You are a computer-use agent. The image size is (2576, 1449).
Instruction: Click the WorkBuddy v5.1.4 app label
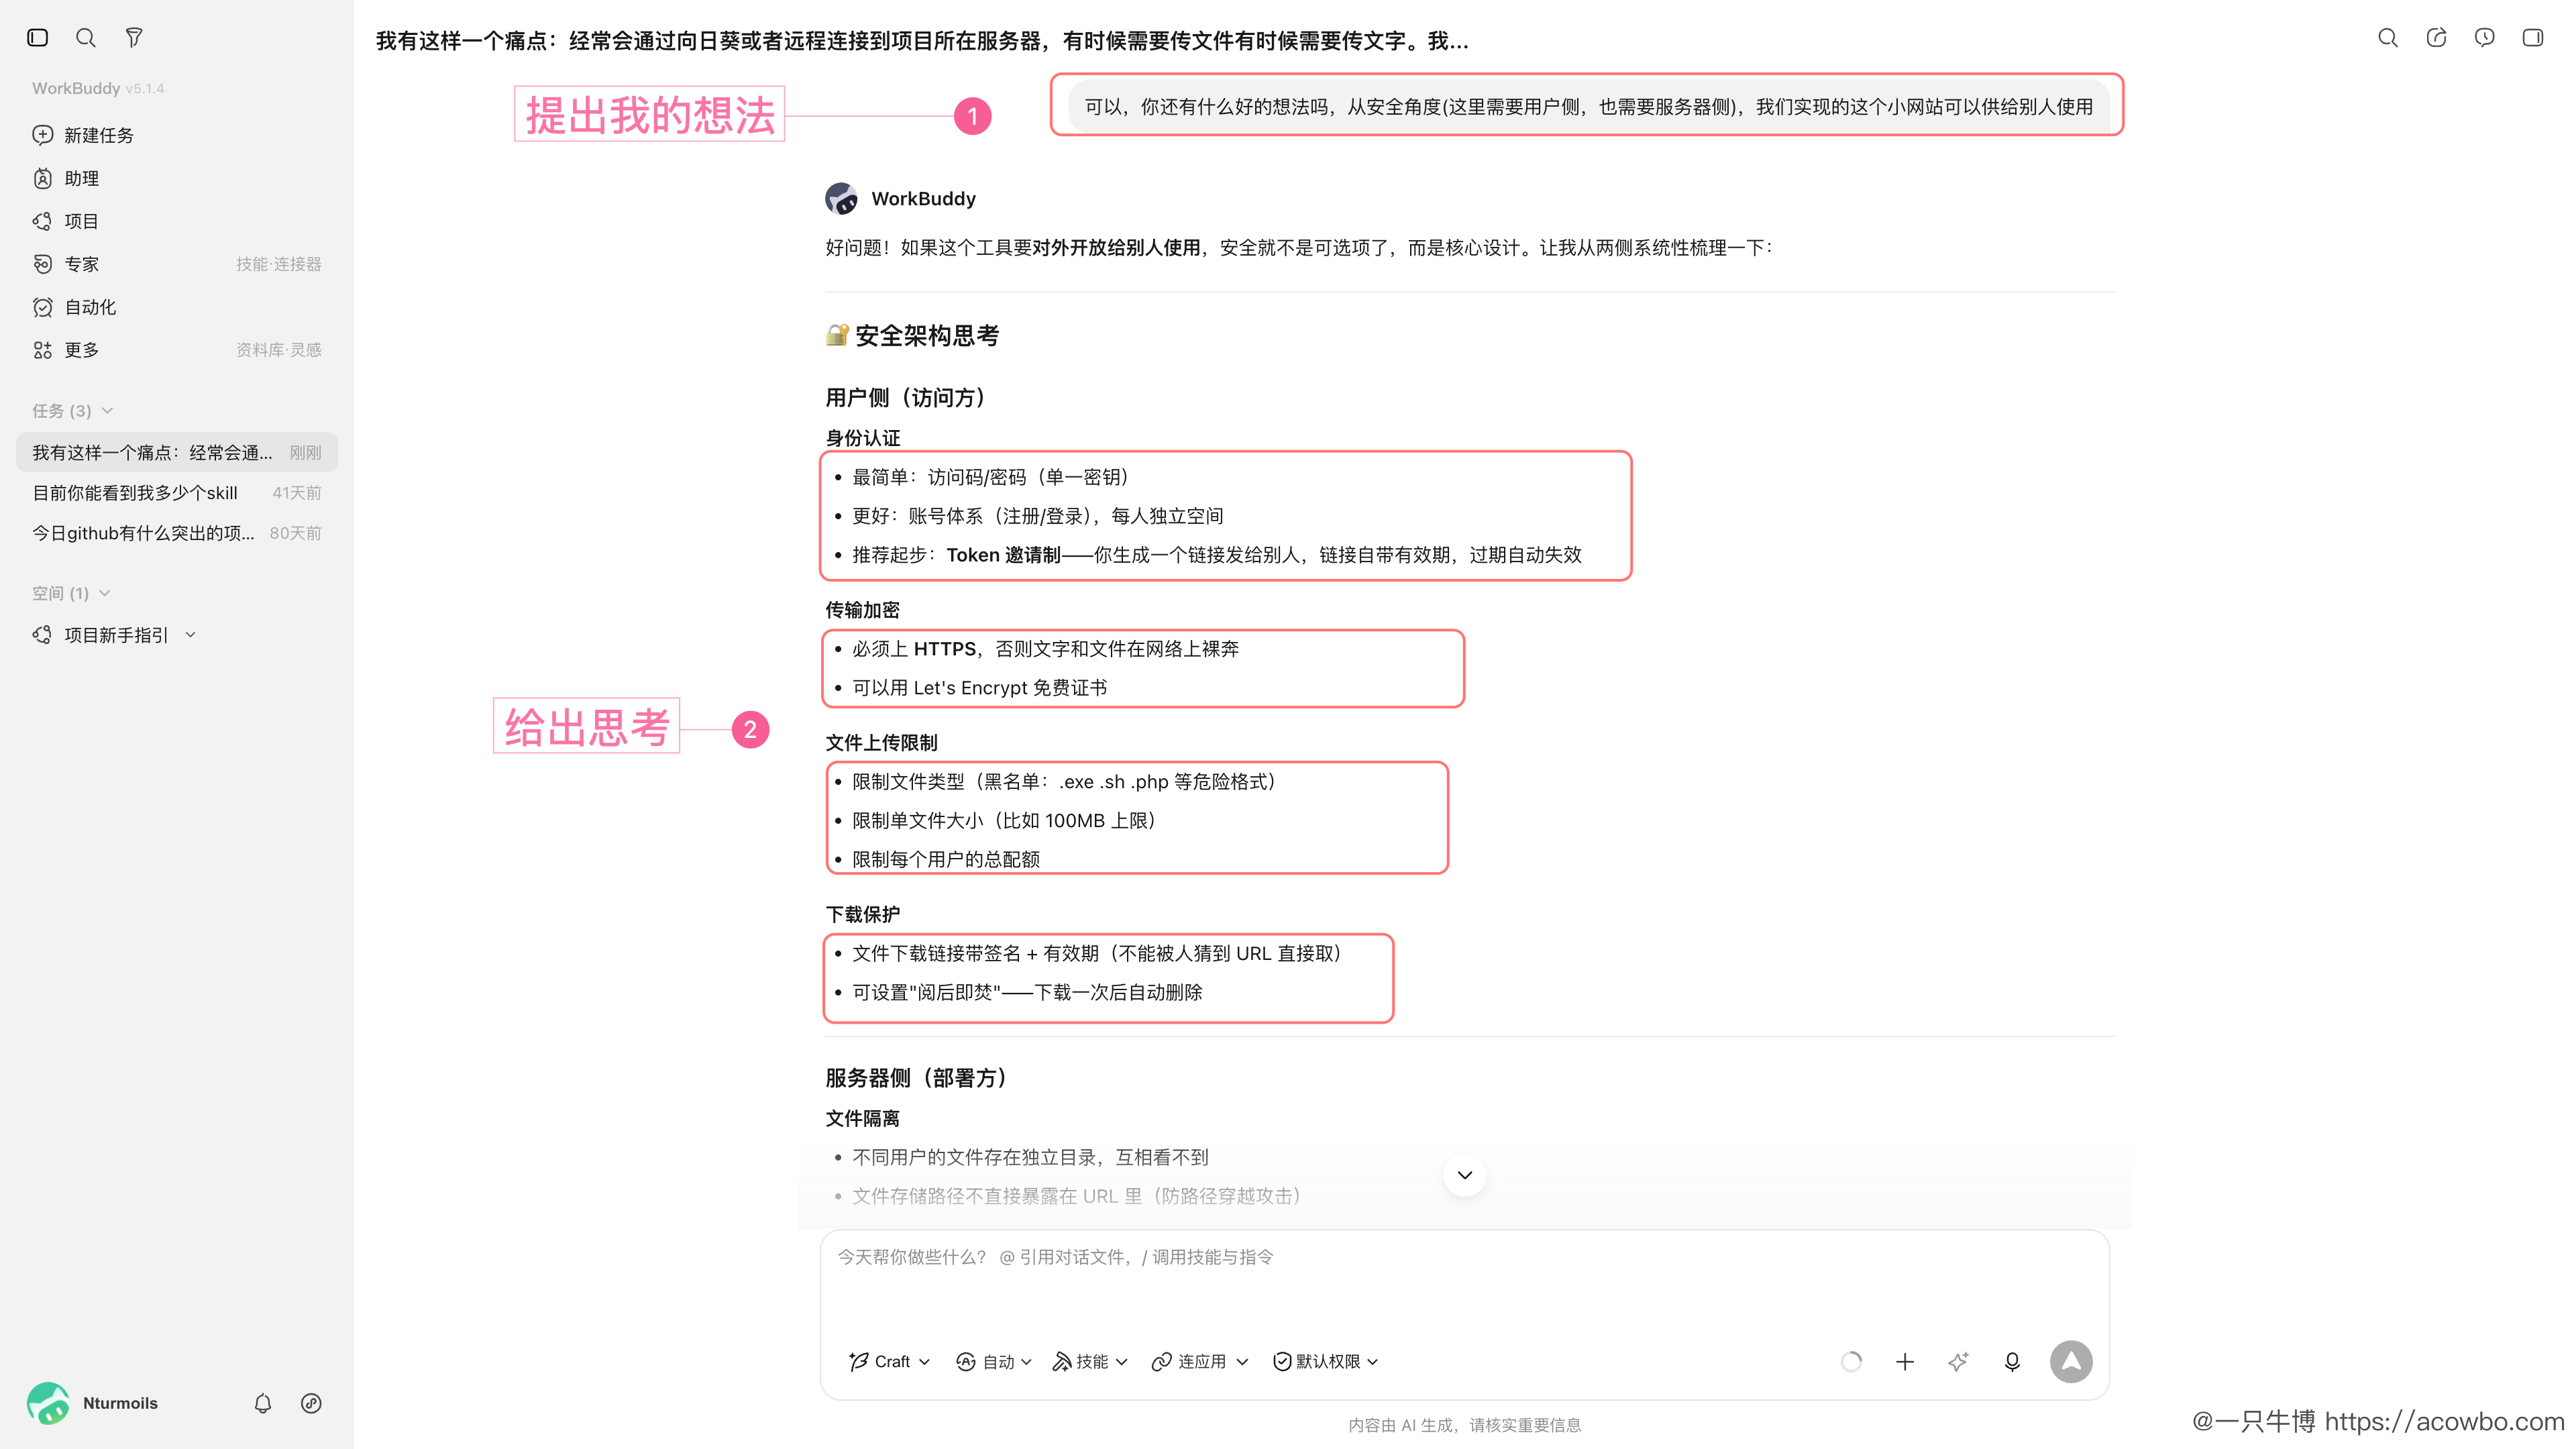(x=98, y=88)
